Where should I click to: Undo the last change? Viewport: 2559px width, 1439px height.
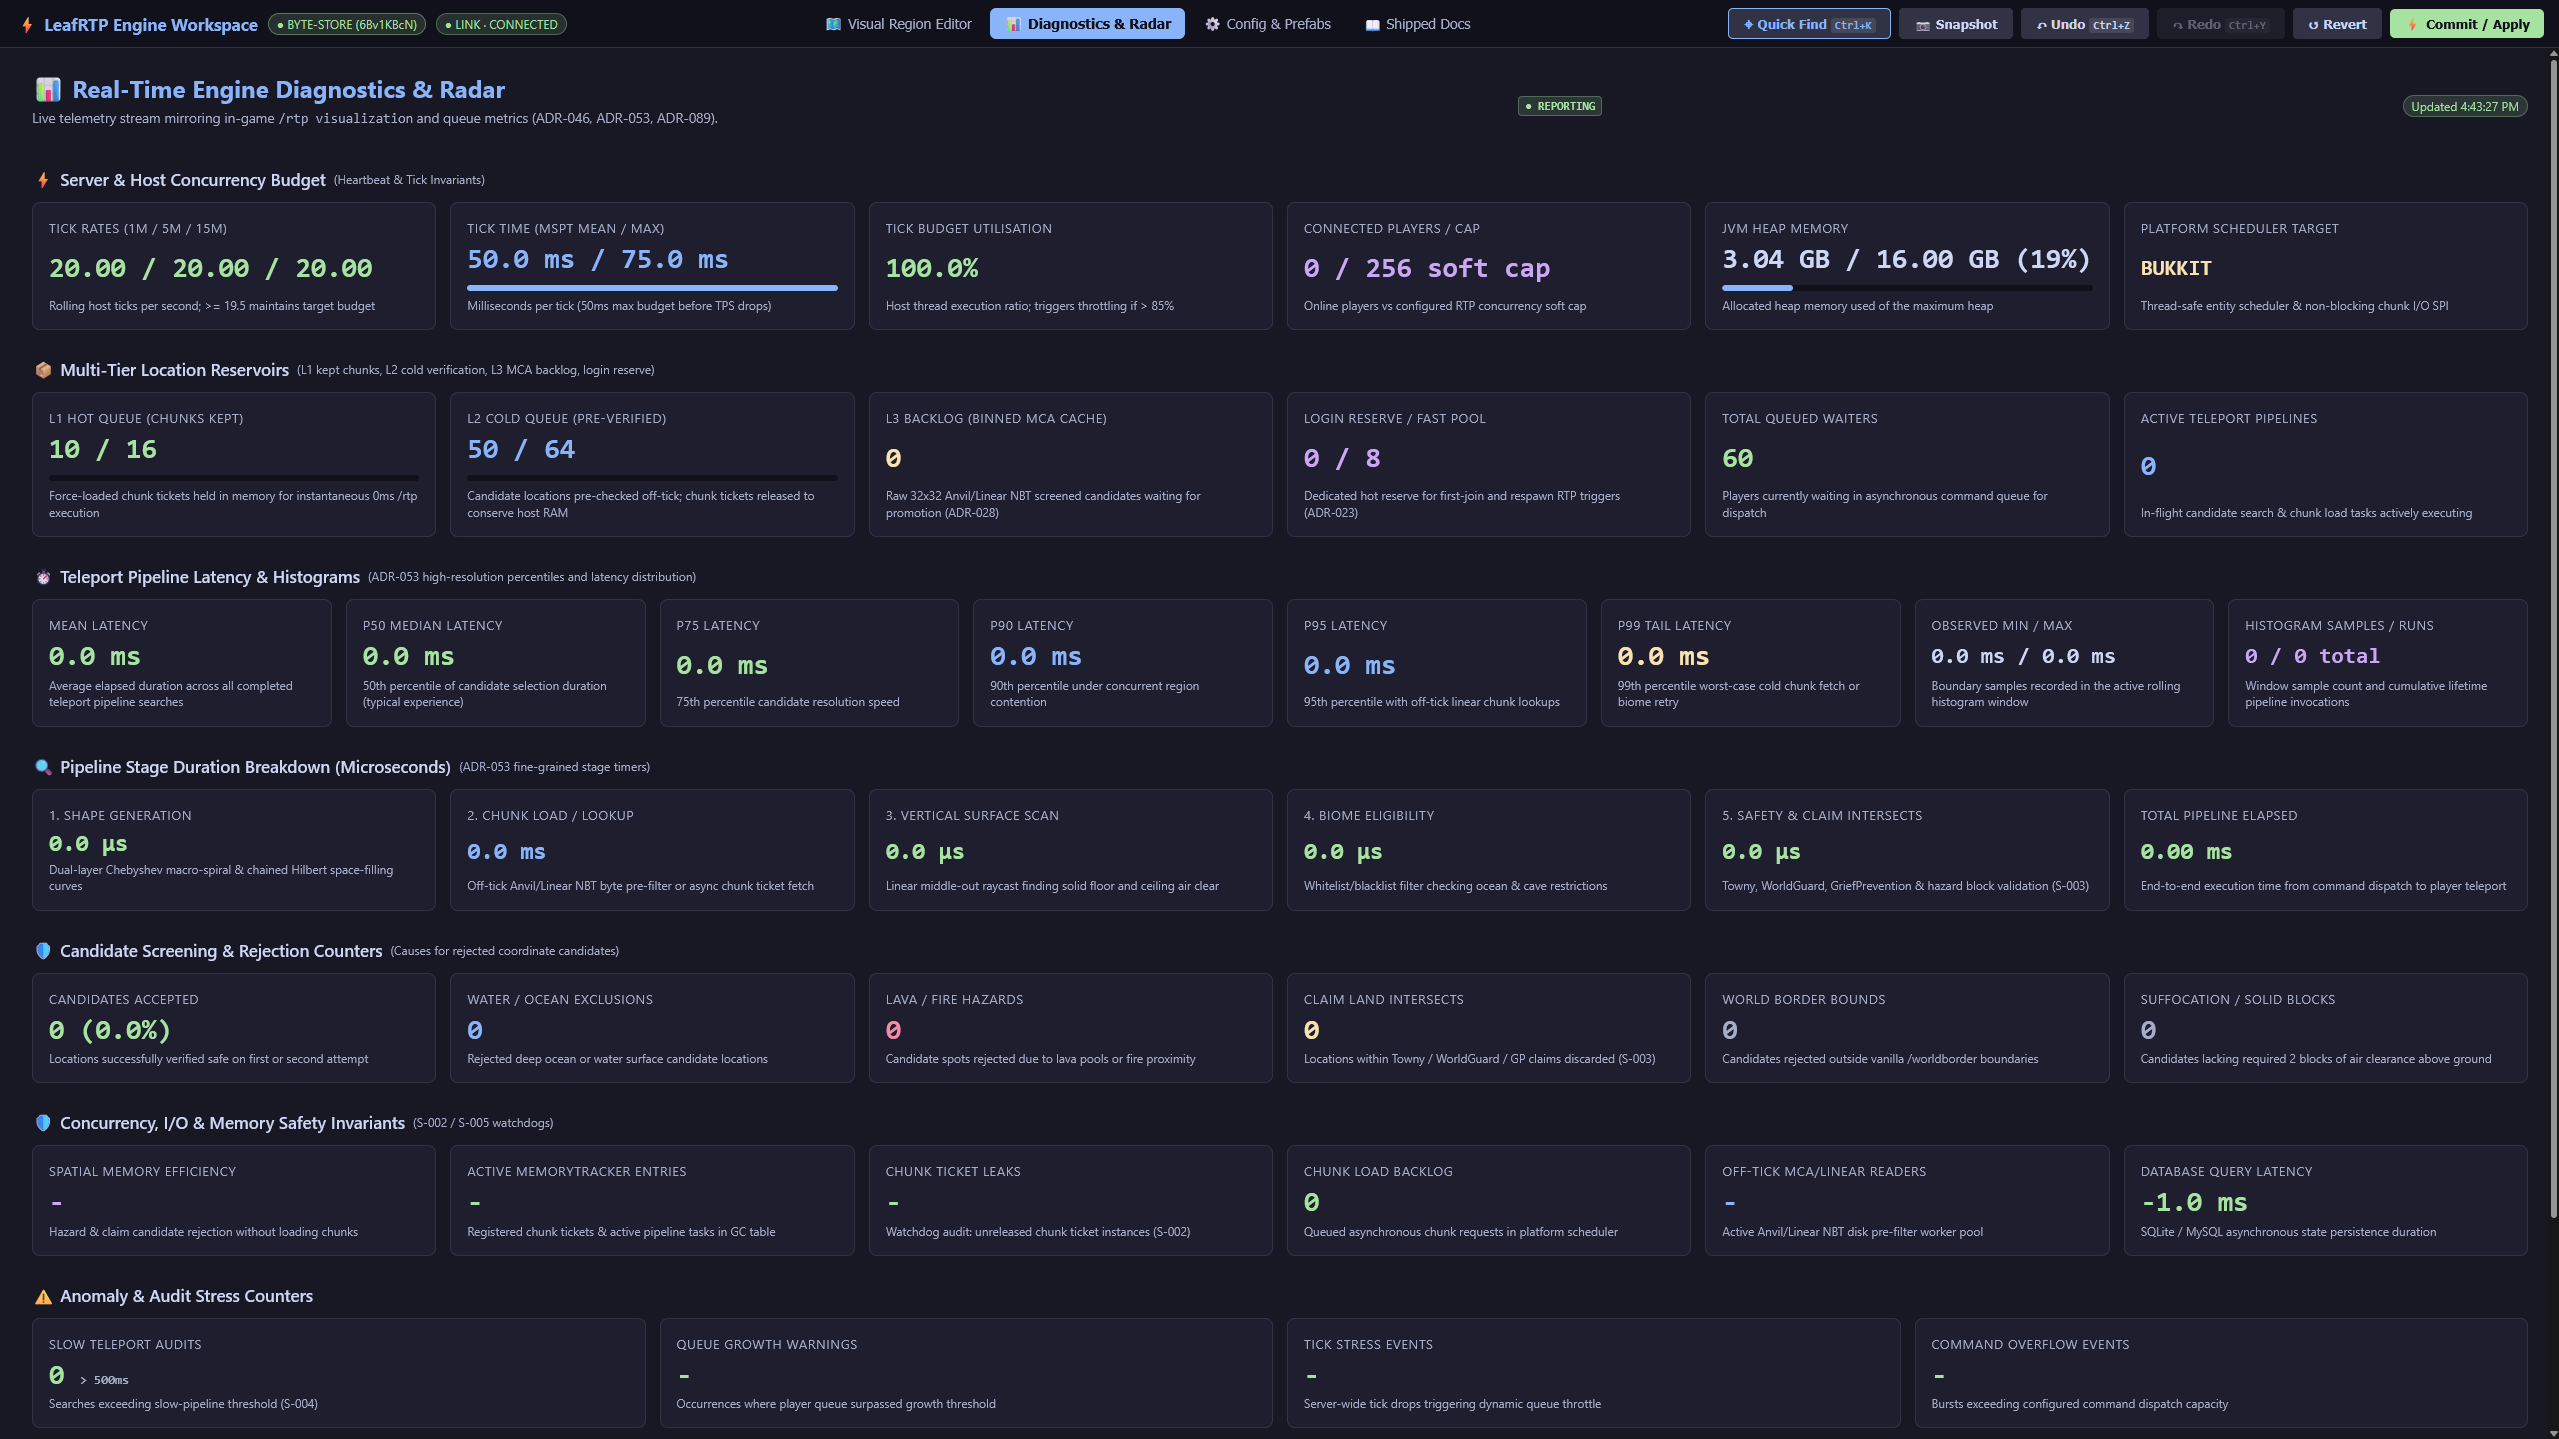click(x=2084, y=24)
